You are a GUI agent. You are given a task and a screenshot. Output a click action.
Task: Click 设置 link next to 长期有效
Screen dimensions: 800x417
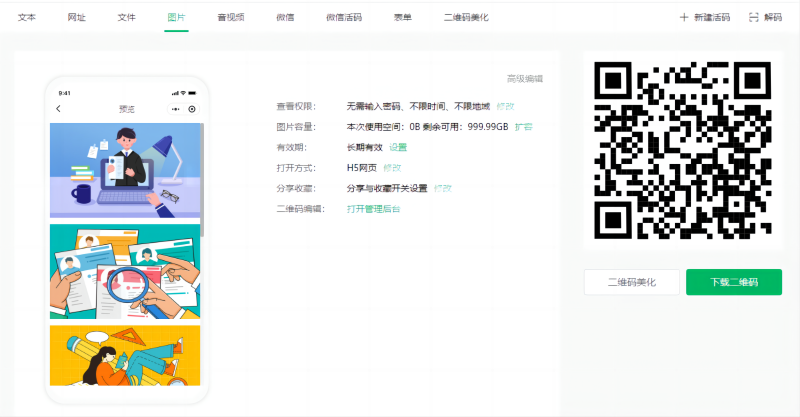[x=398, y=147]
